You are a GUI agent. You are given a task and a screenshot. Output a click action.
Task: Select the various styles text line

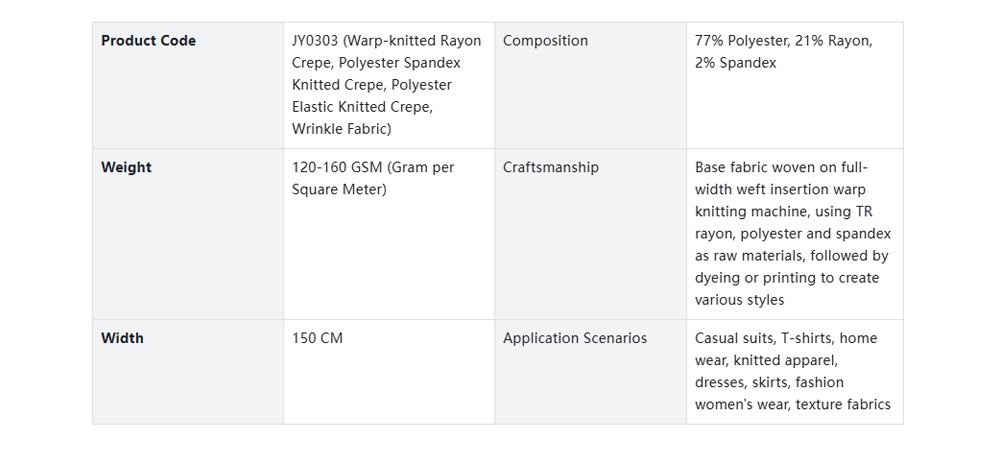click(739, 300)
